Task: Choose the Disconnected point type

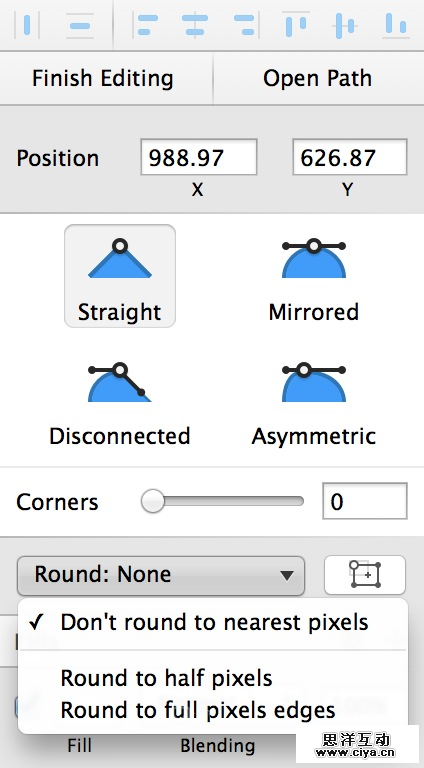Action: 120,404
